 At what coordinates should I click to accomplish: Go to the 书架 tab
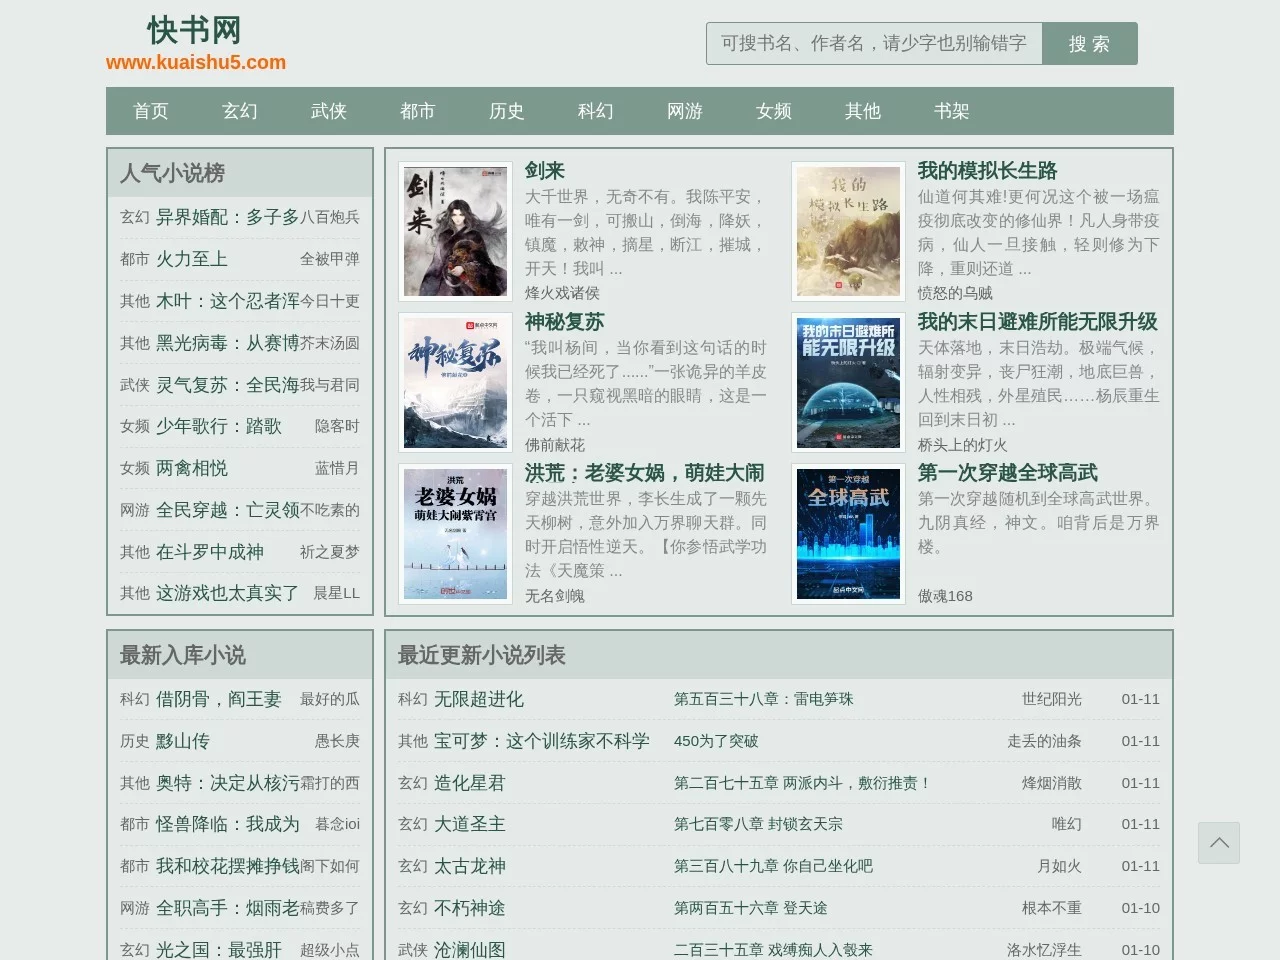pyautogui.click(x=951, y=111)
